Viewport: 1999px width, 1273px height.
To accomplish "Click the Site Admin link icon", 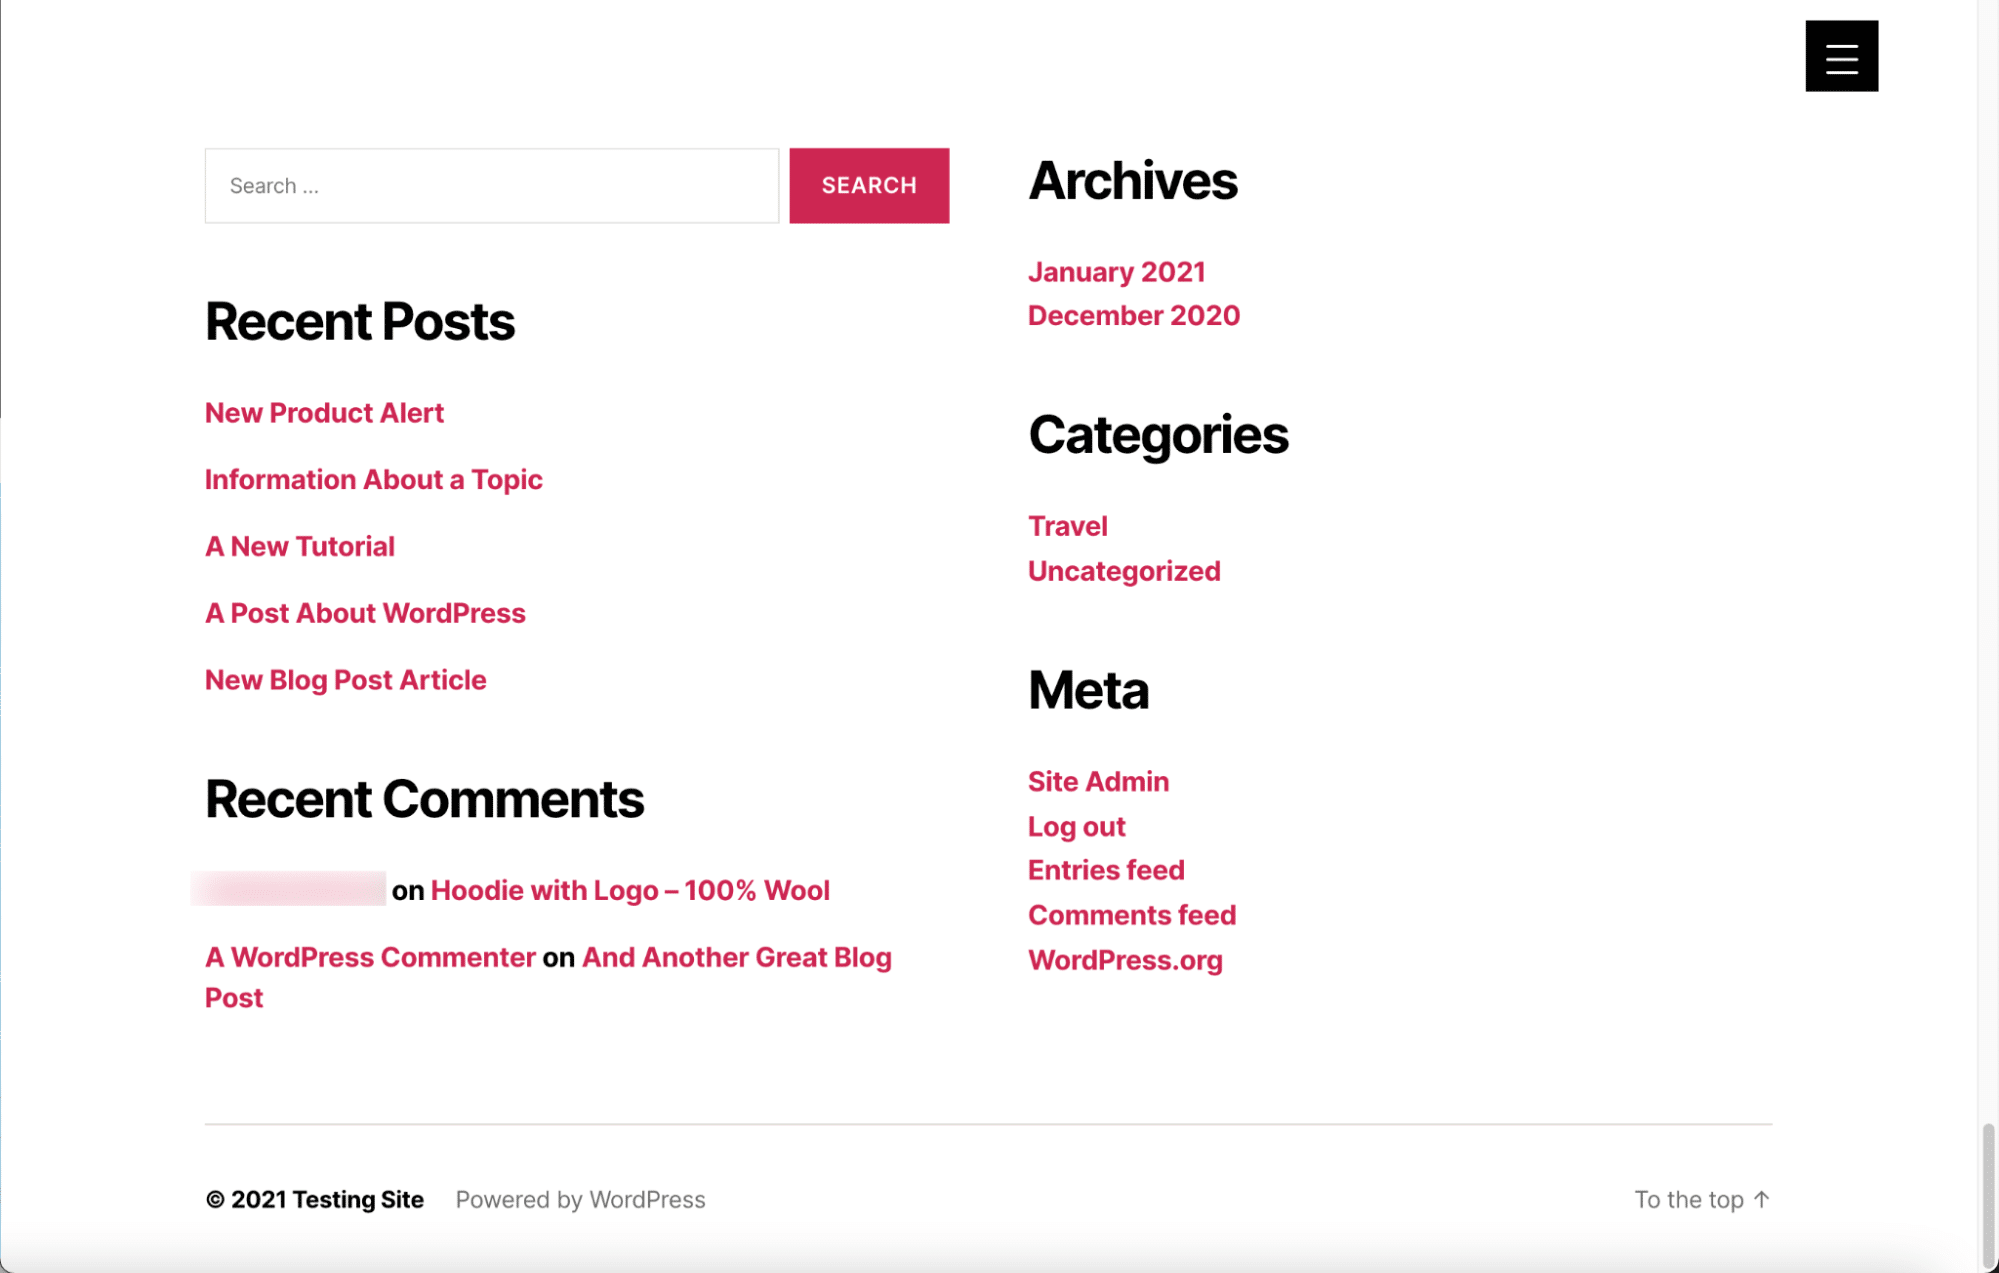I will click(1097, 781).
